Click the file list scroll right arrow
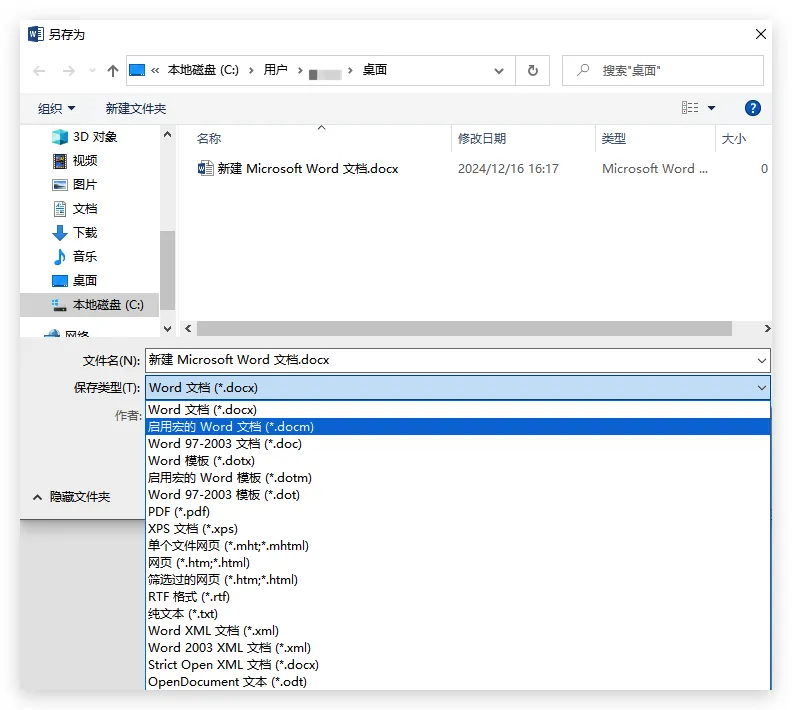792x710 pixels. [767, 329]
